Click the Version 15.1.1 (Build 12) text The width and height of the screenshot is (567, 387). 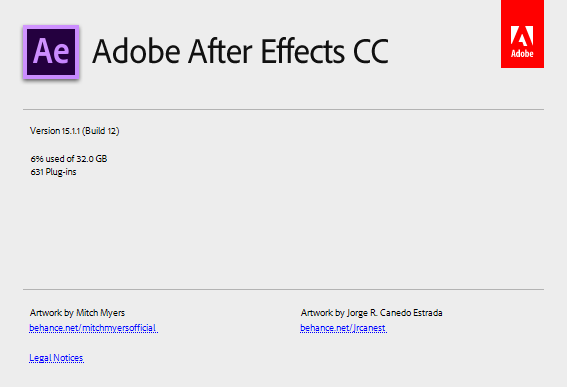74,131
